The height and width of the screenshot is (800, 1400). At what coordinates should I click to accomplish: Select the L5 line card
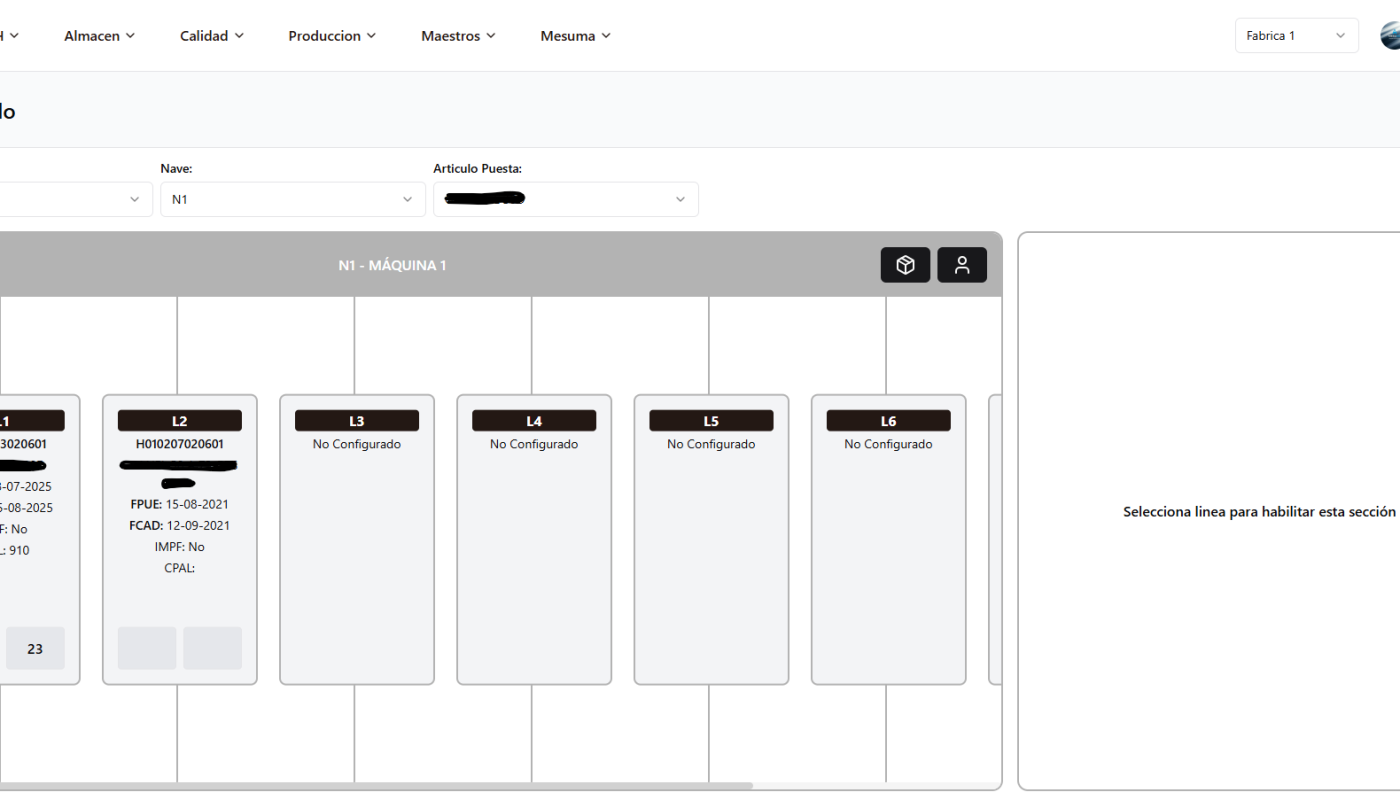(x=711, y=540)
